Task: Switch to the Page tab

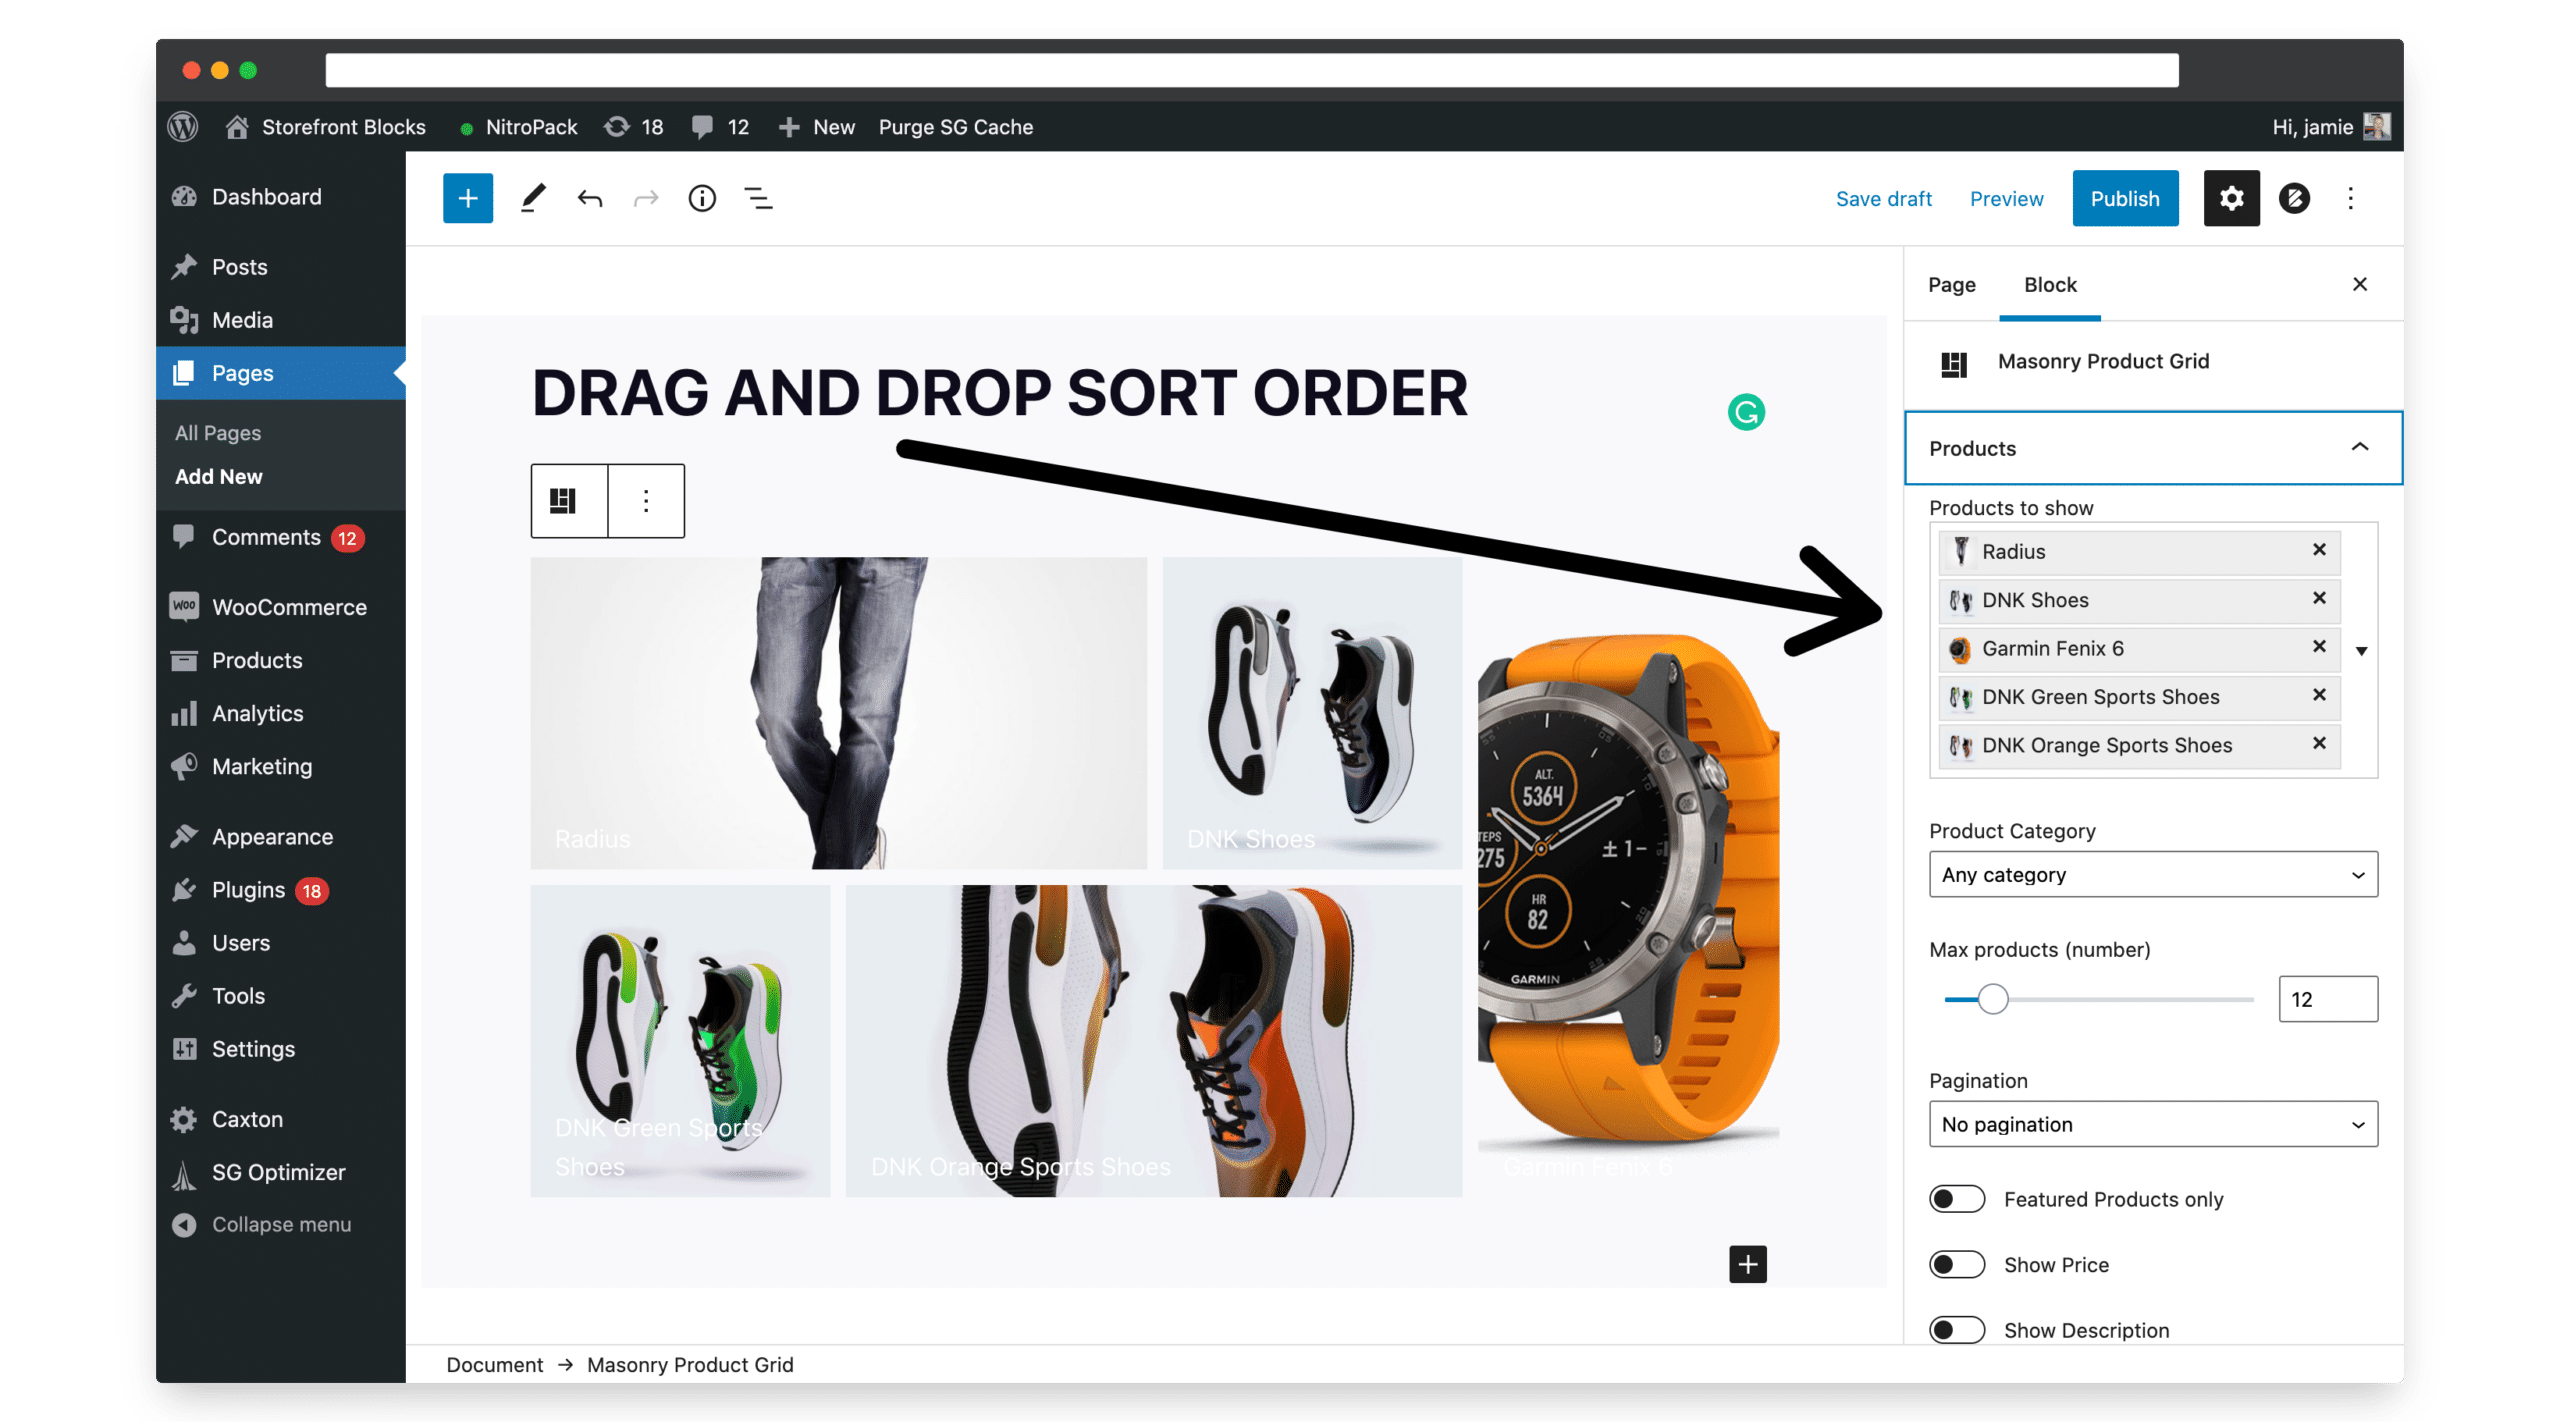Action: pyautogui.click(x=1951, y=285)
